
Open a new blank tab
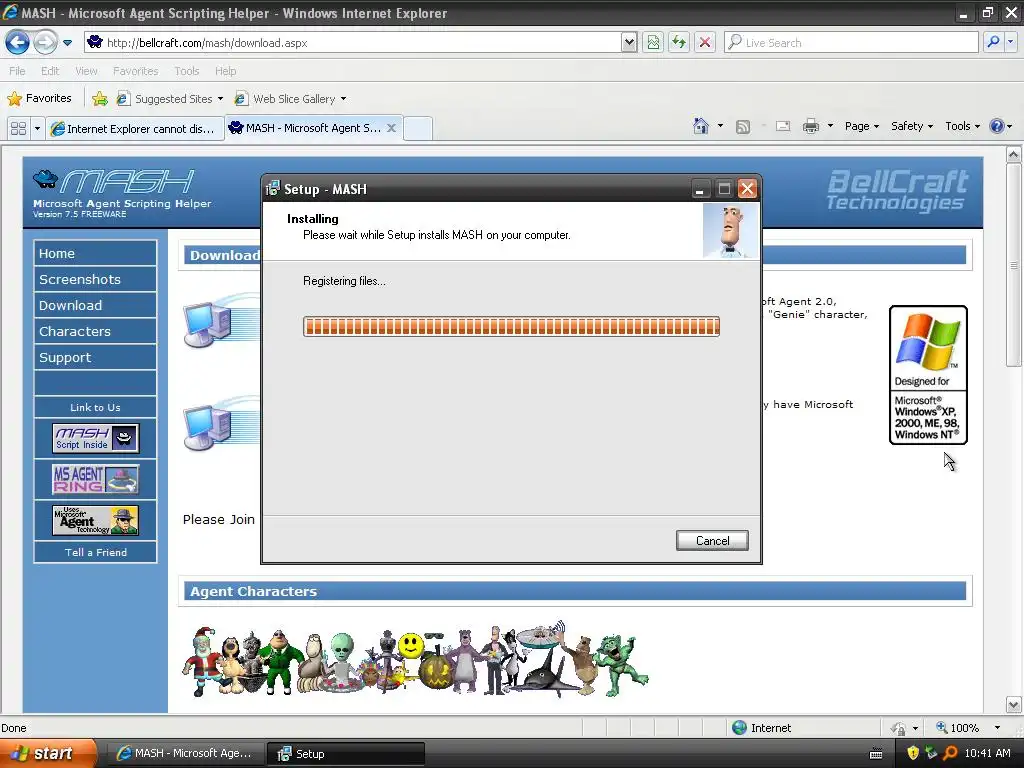(418, 128)
